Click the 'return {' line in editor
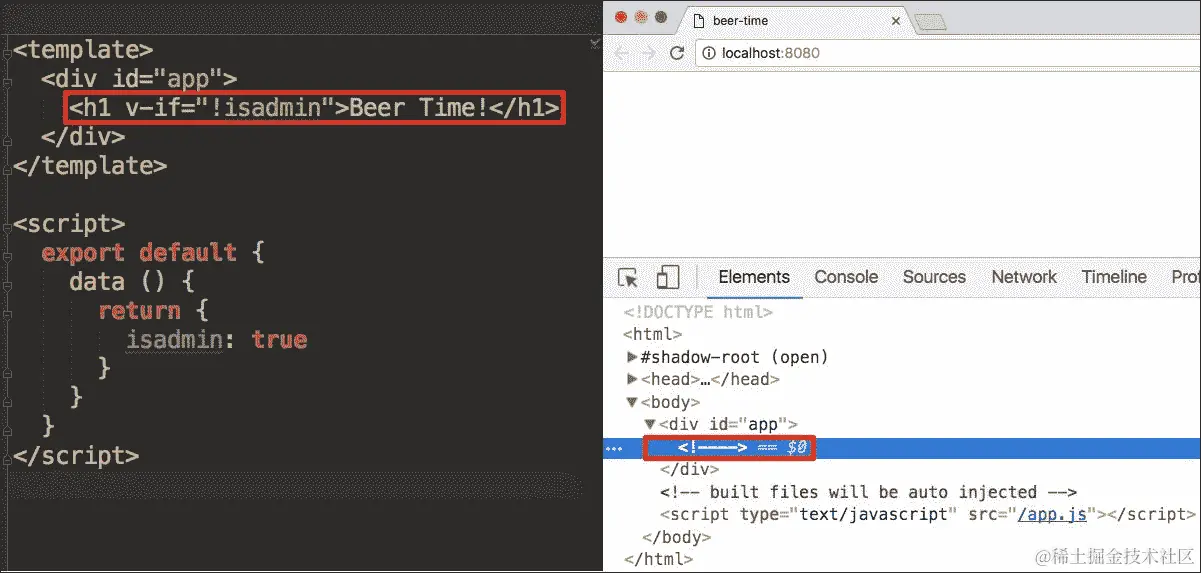Image resolution: width=1201 pixels, height=573 pixels. pyautogui.click(x=152, y=311)
